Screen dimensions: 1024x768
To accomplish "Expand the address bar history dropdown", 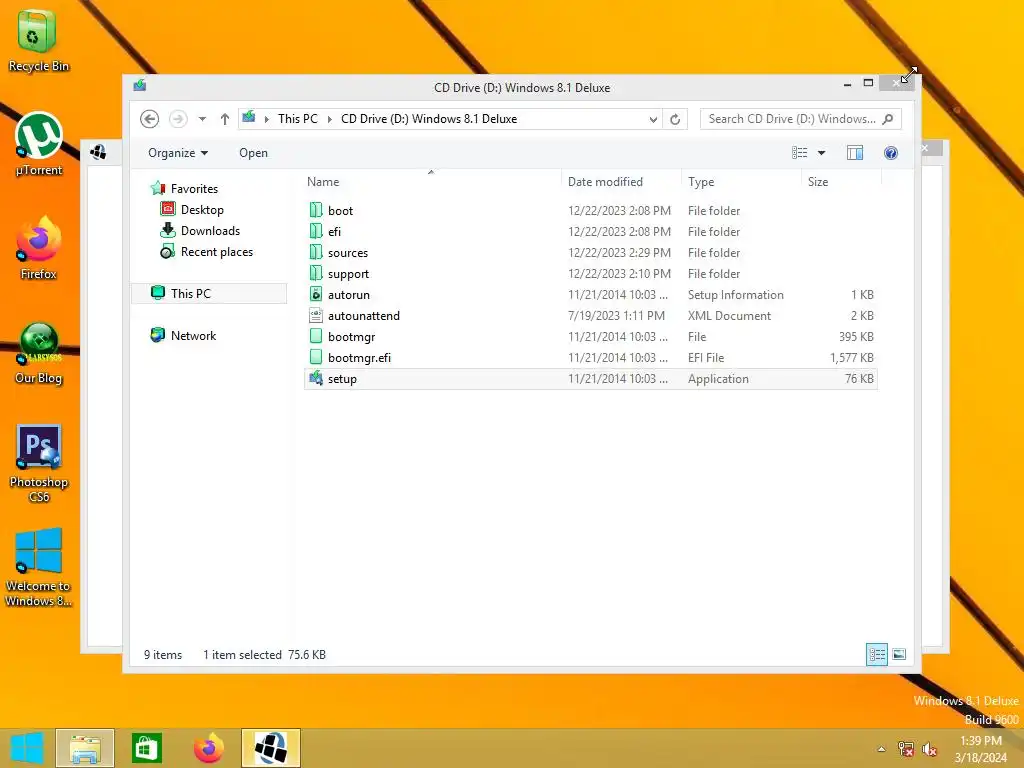I will (653, 119).
